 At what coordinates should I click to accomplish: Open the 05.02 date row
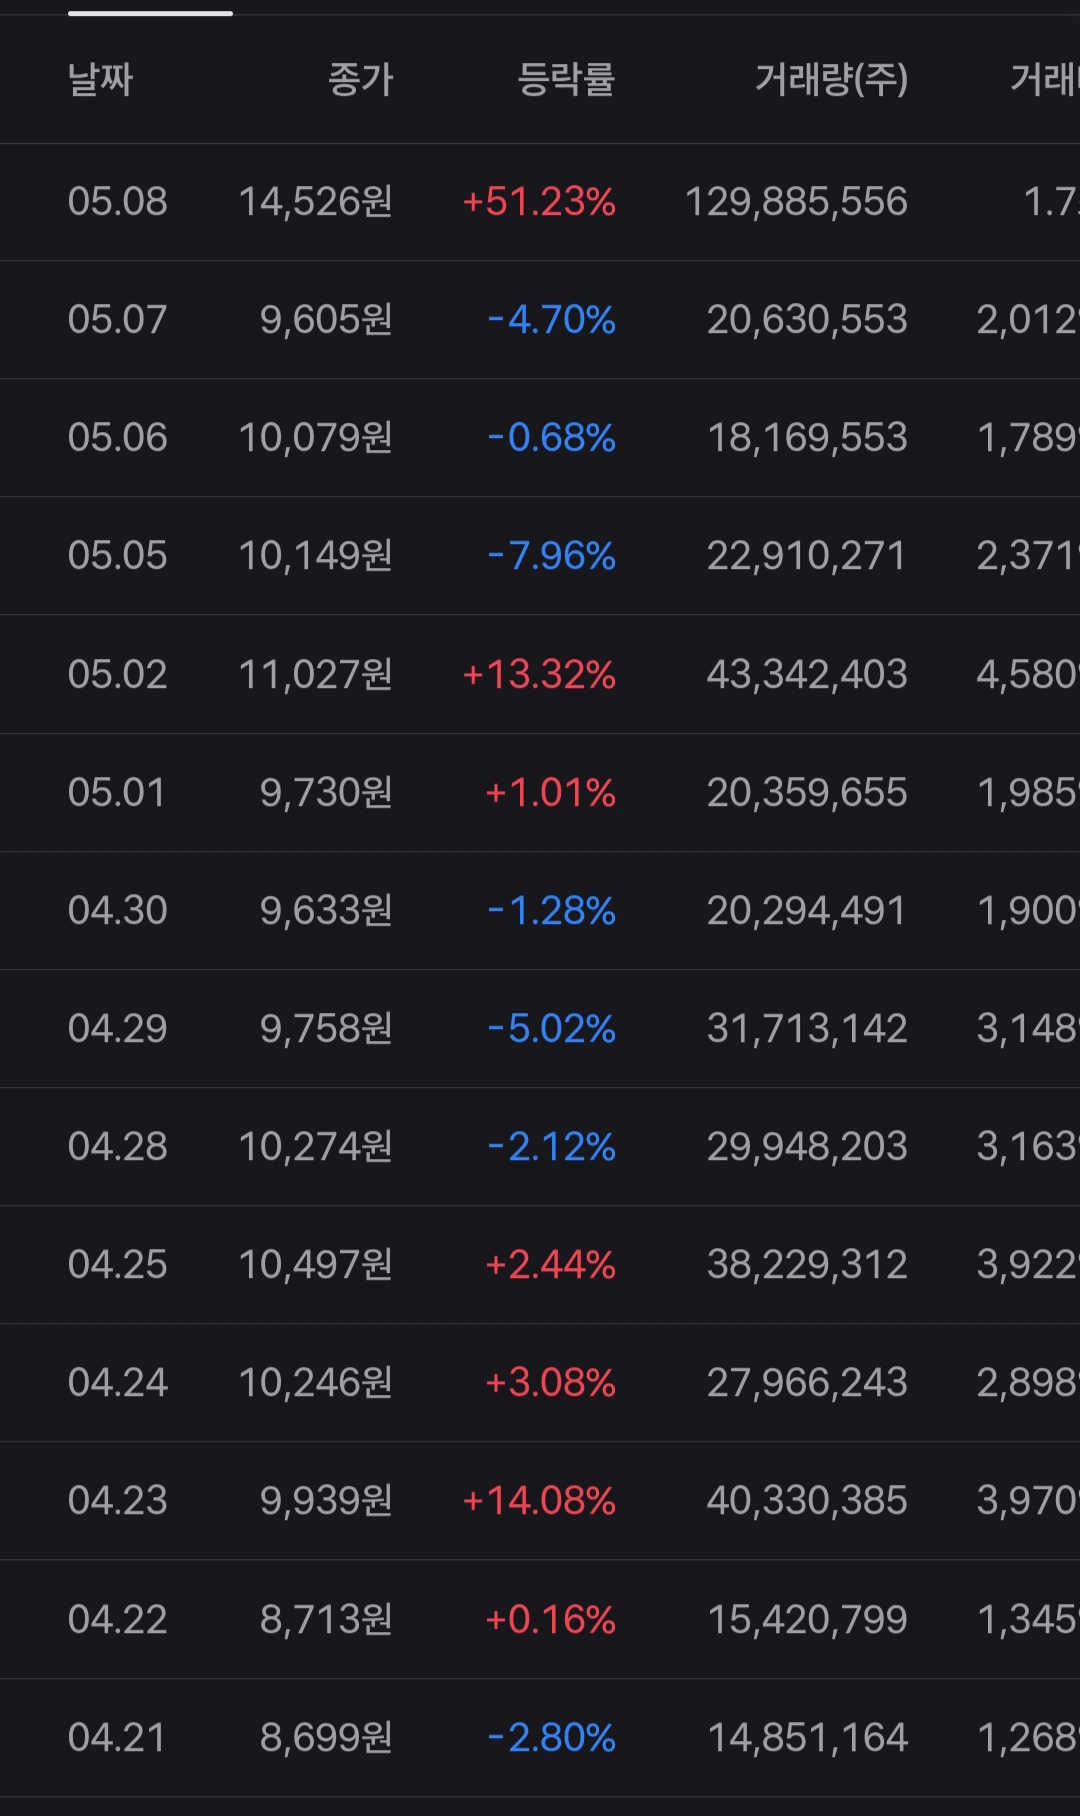540,674
